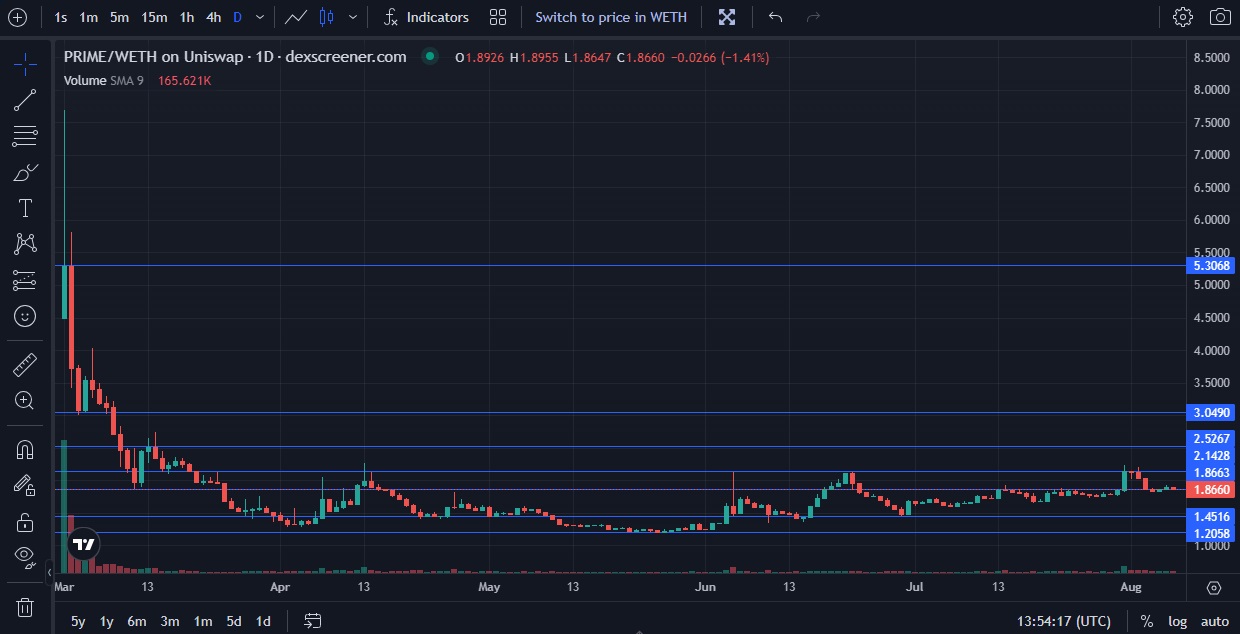
Task: Click the PRIME/WETH symbol title
Action: click(235, 57)
